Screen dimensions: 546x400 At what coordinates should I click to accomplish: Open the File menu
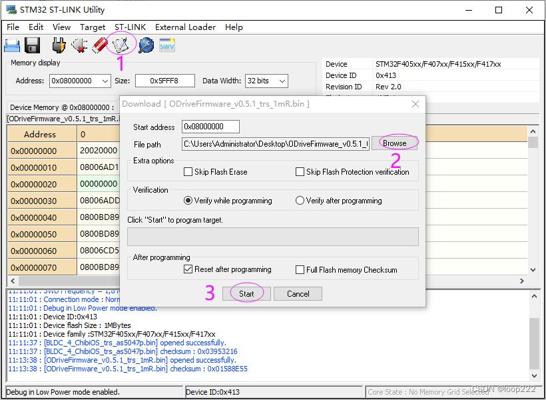point(13,27)
